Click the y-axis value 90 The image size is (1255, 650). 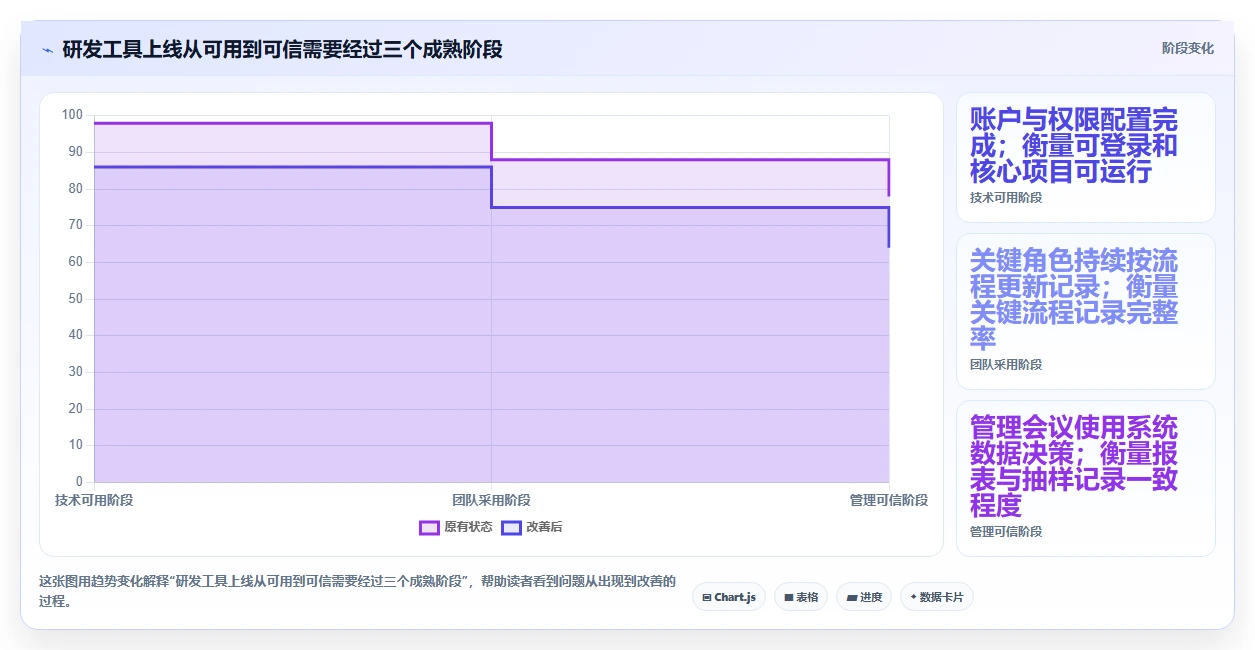tap(76, 152)
